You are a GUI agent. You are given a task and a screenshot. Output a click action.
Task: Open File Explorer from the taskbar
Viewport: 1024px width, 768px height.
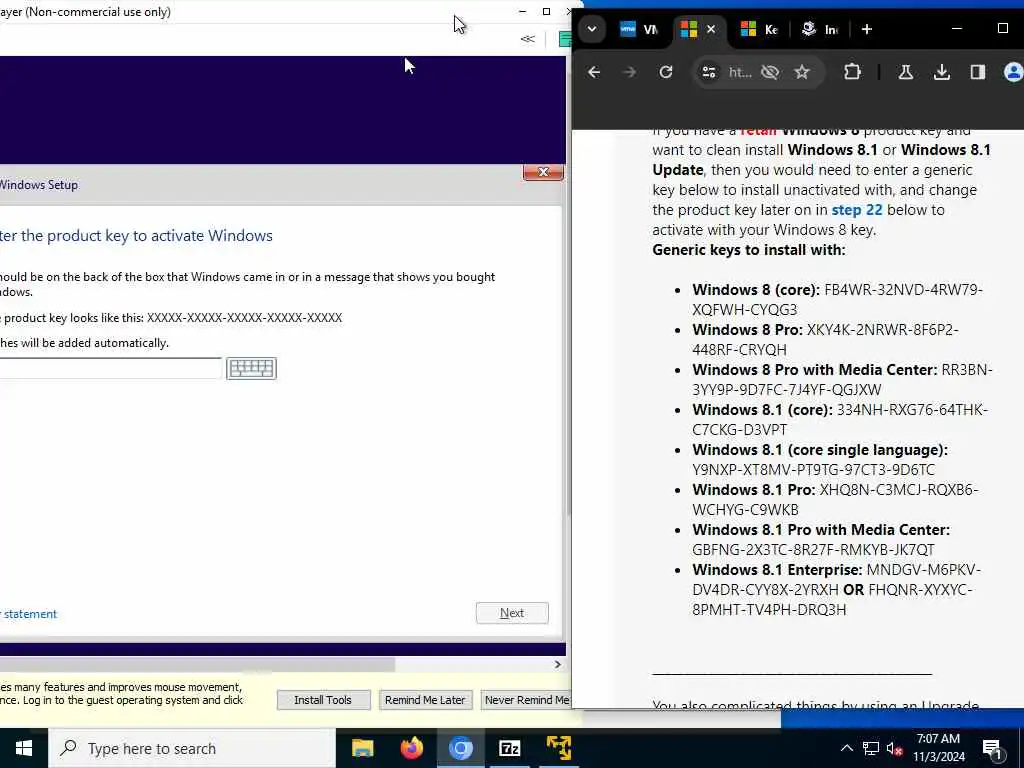pos(362,748)
